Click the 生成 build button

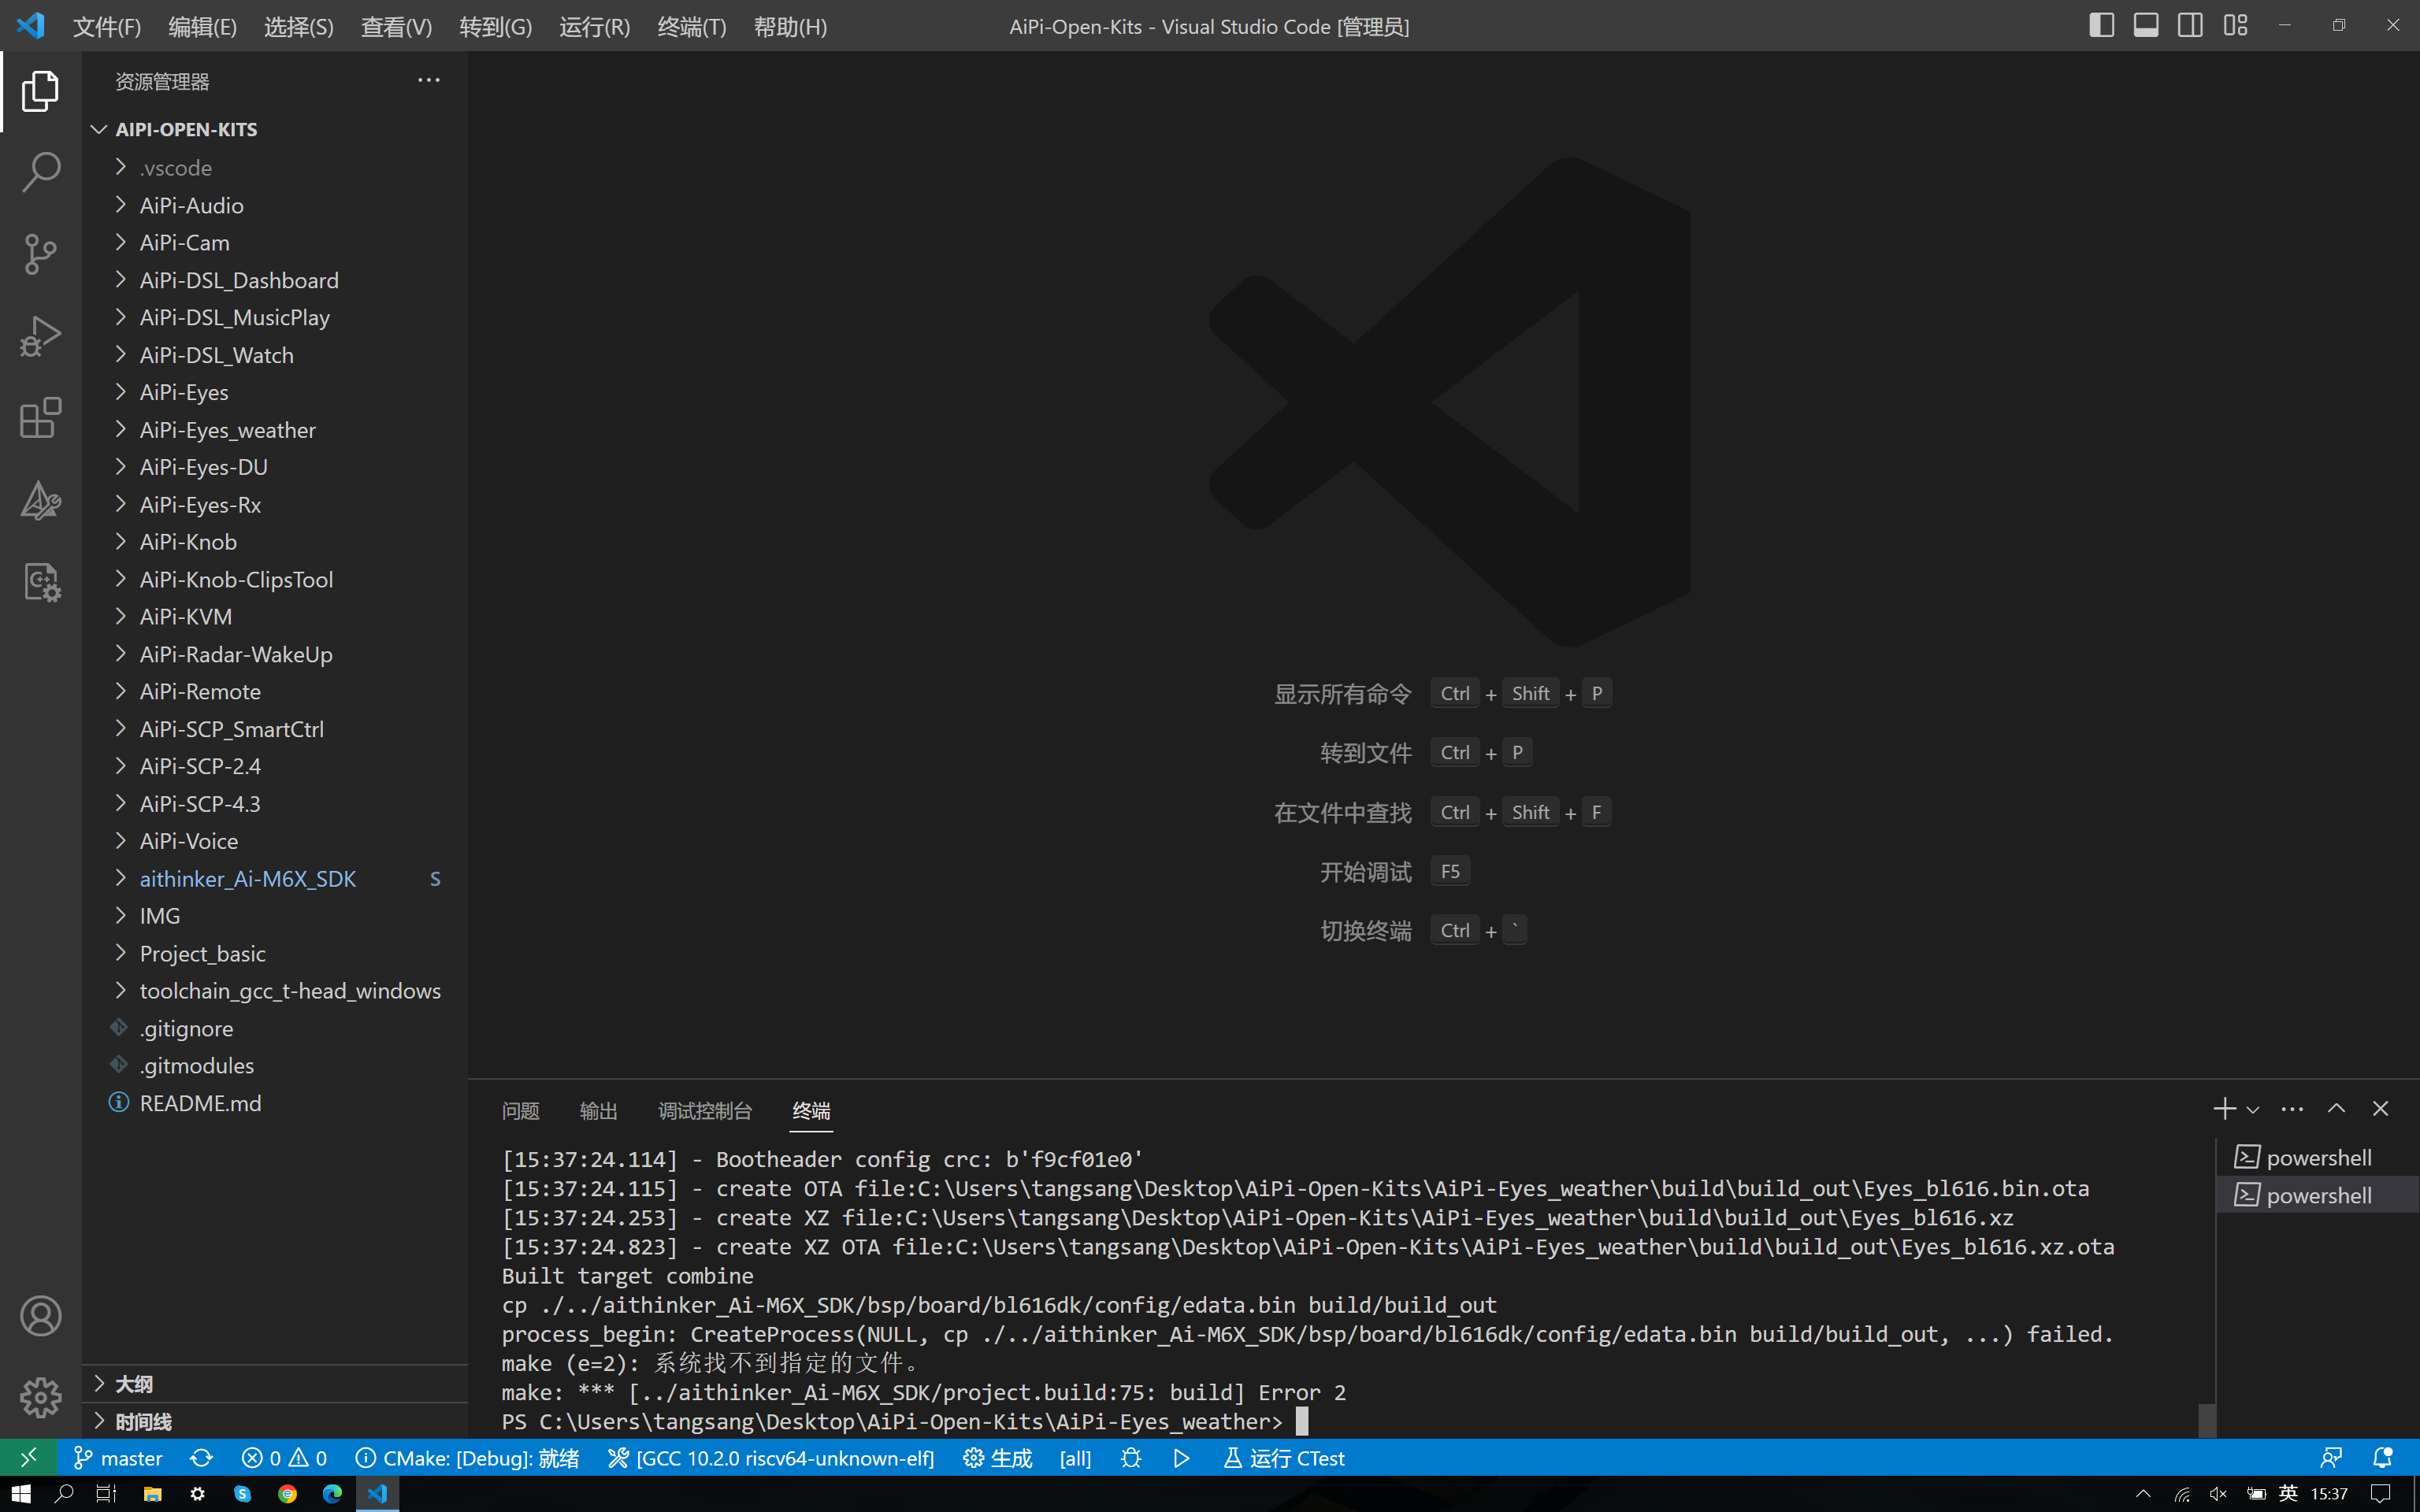(997, 1458)
